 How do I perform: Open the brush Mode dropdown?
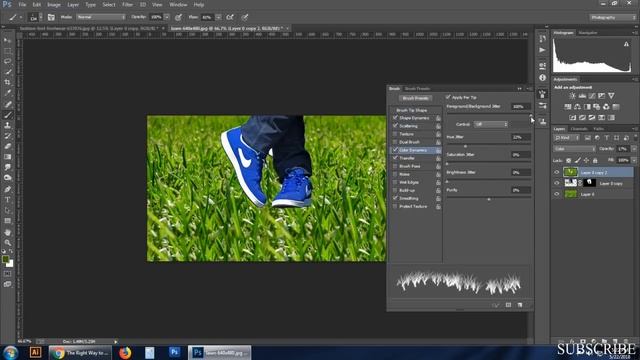100,17
